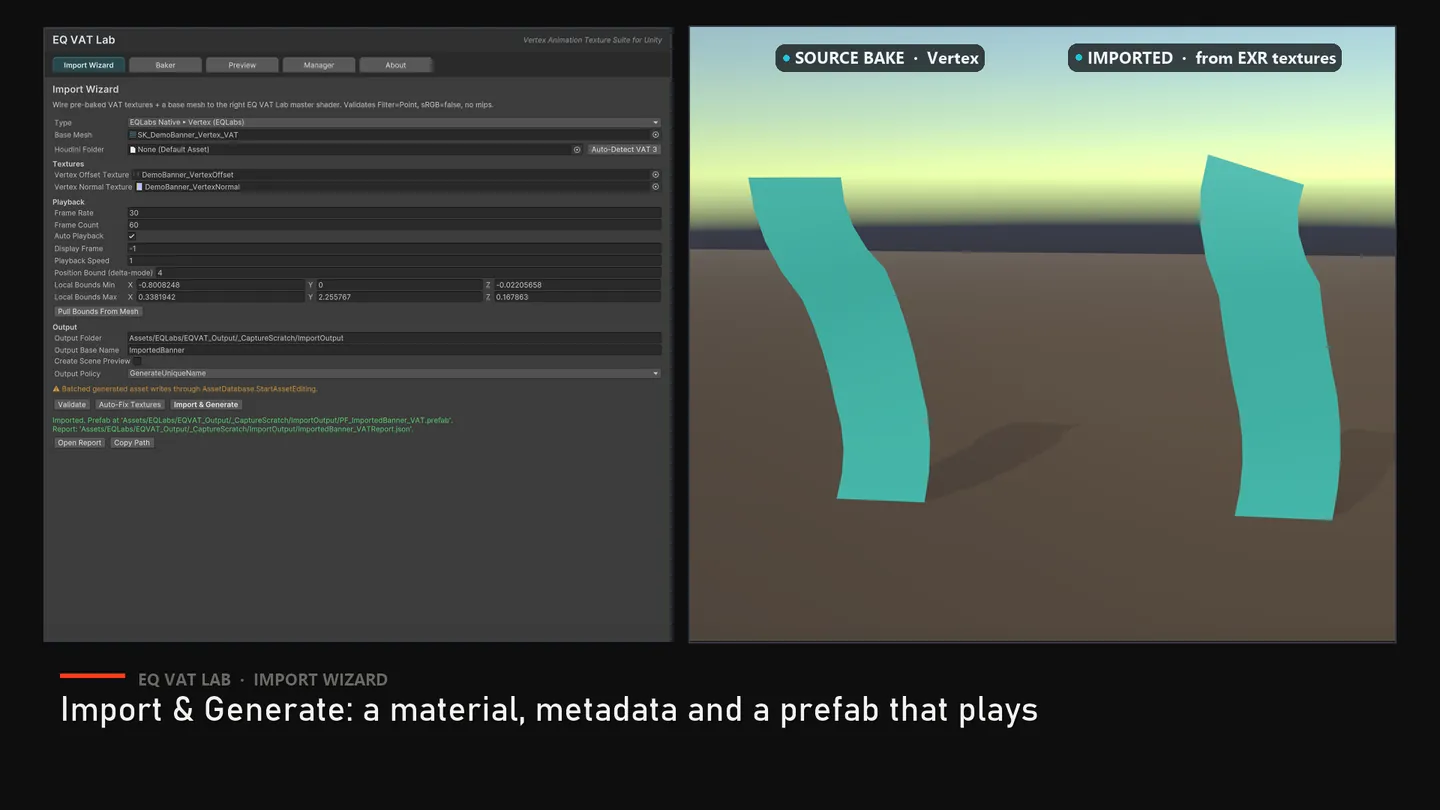Toggle the Auto Playback checkbox

[x=132, y=237]
